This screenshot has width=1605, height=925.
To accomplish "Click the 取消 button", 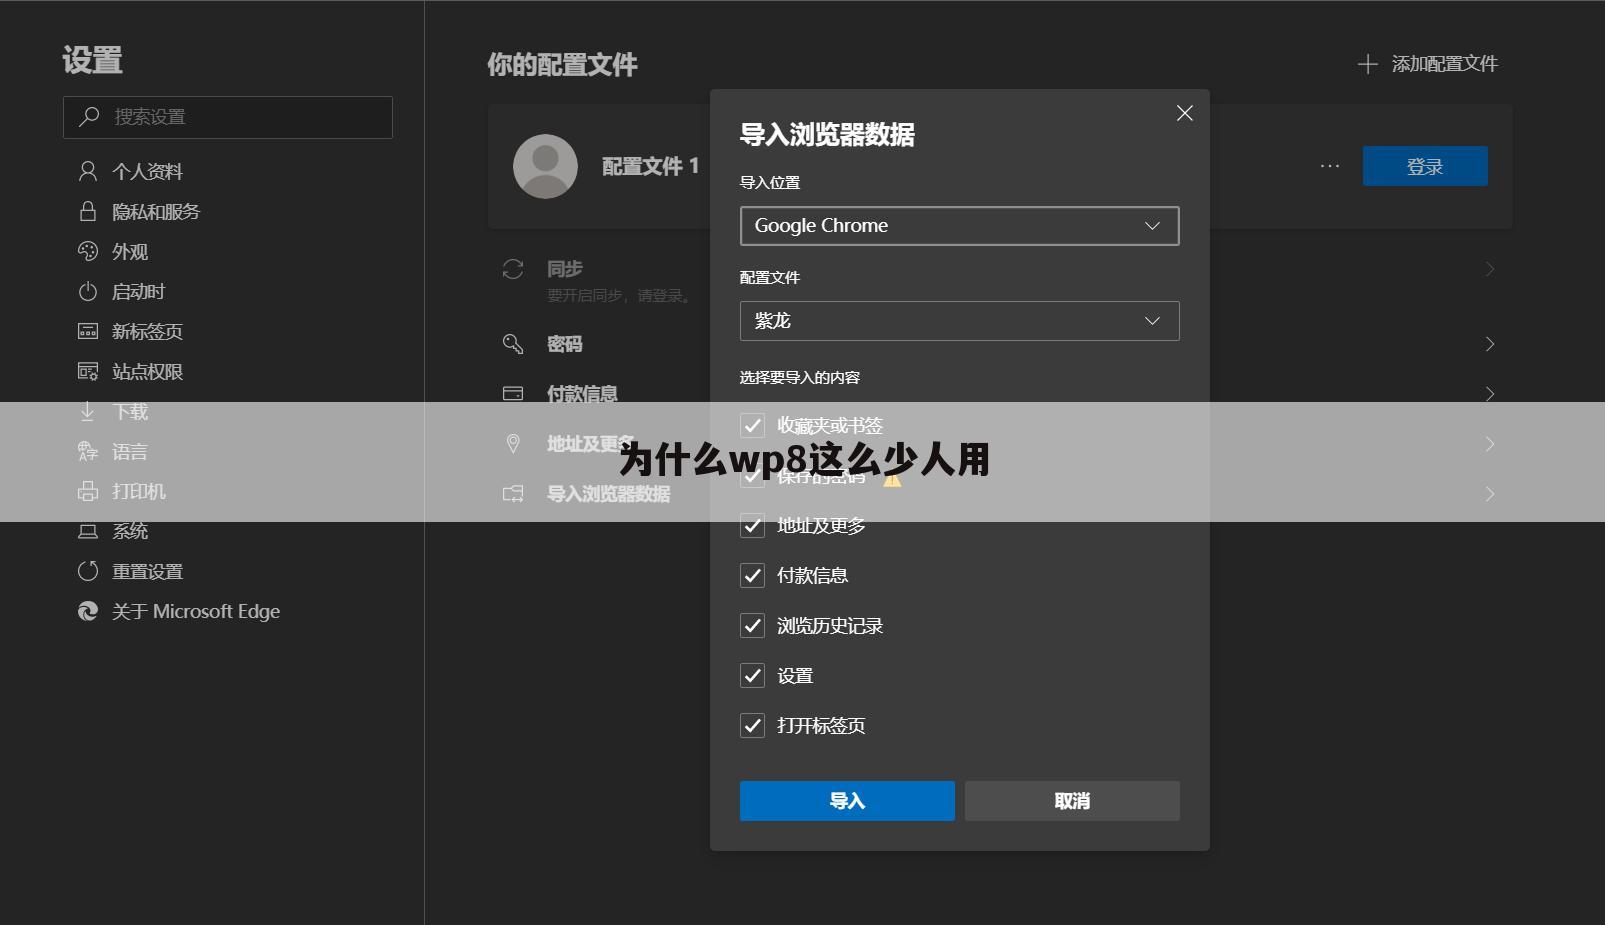I will click(x=1072, y=801).
